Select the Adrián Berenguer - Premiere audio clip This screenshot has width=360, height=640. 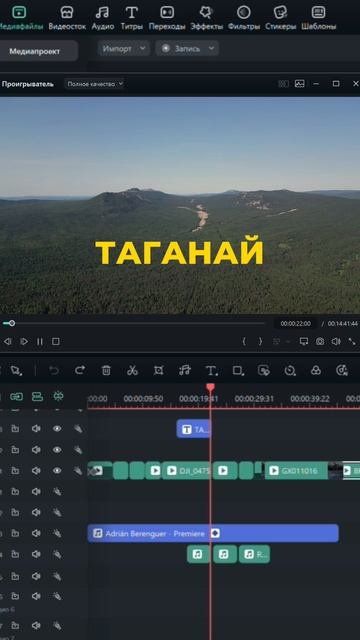tap(213, 533)
